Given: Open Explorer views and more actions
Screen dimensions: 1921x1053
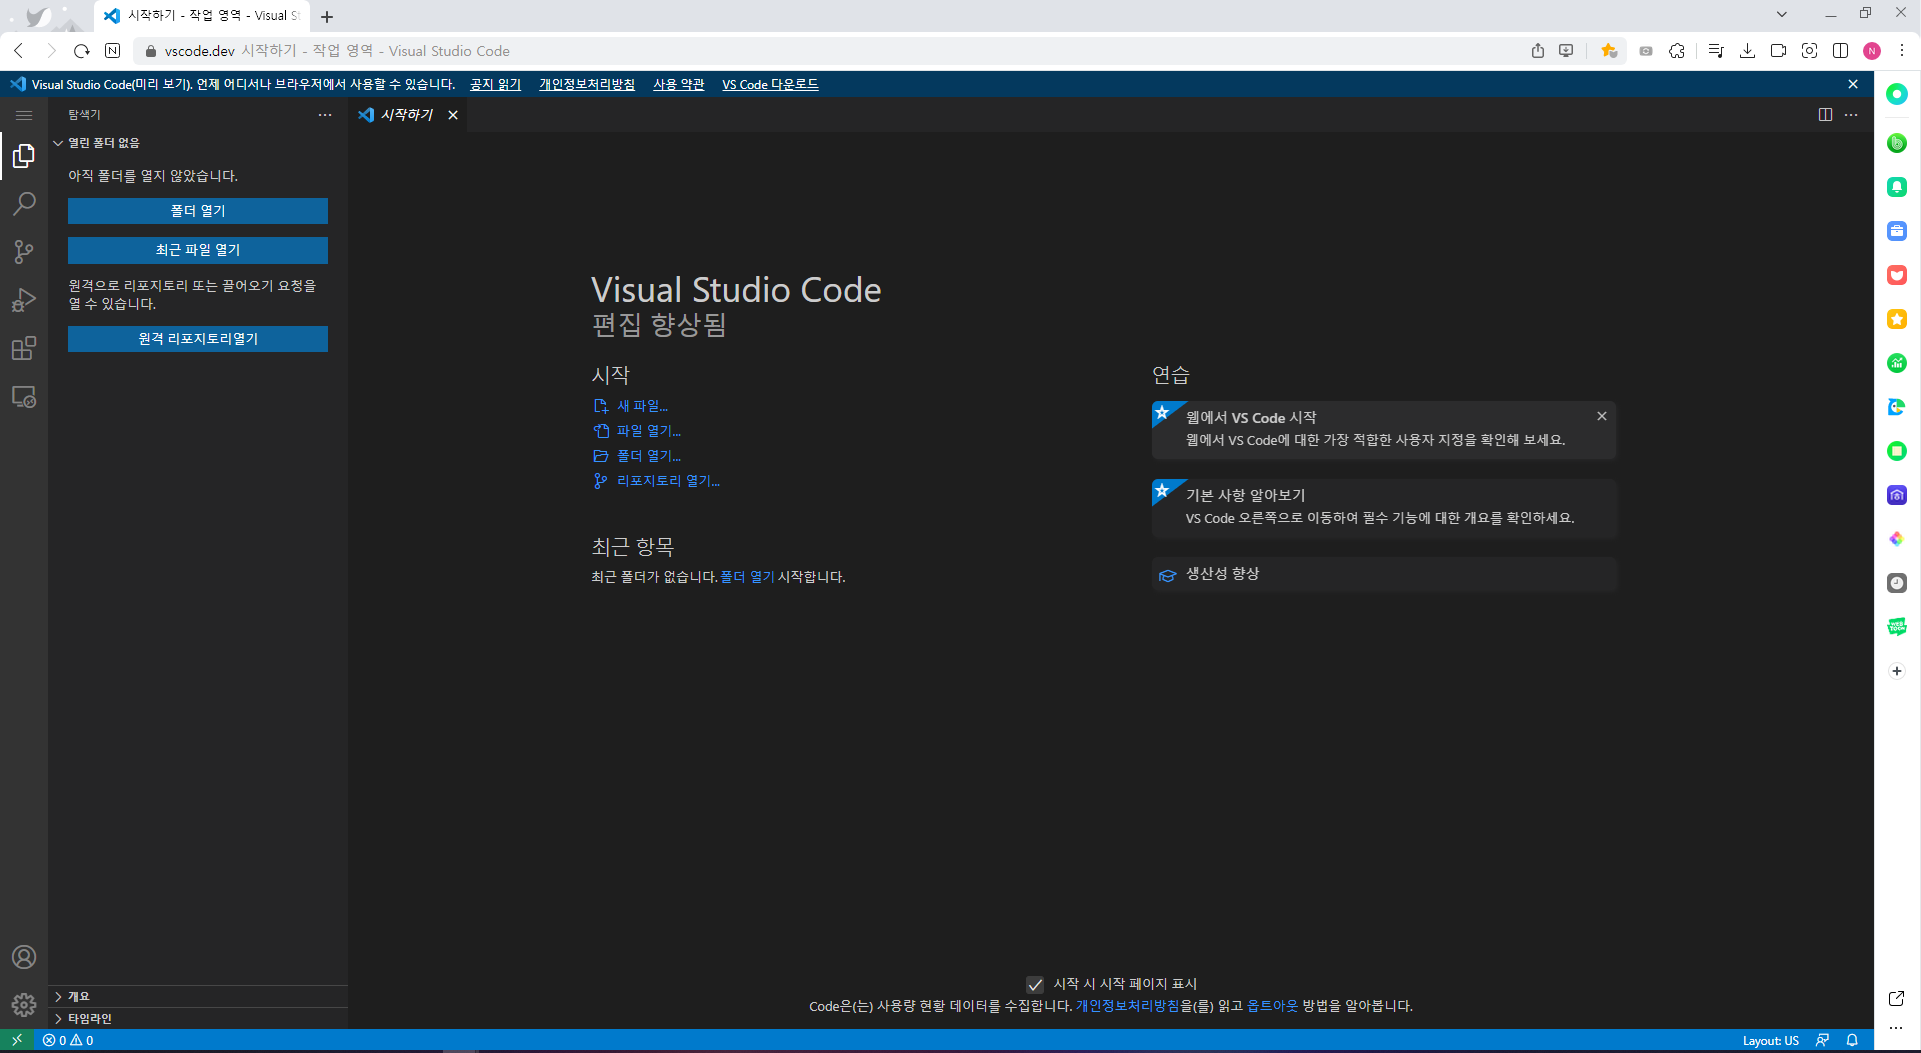Looking at the screenshot, I should point(325,115).
